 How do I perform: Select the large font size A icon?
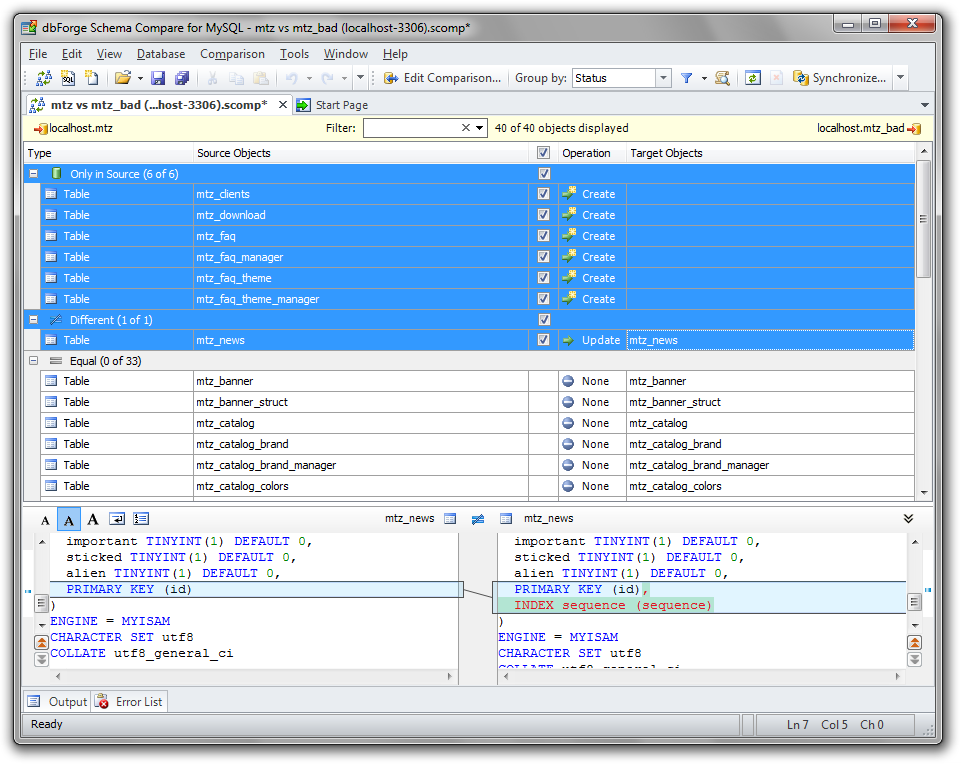pos(93,520)
